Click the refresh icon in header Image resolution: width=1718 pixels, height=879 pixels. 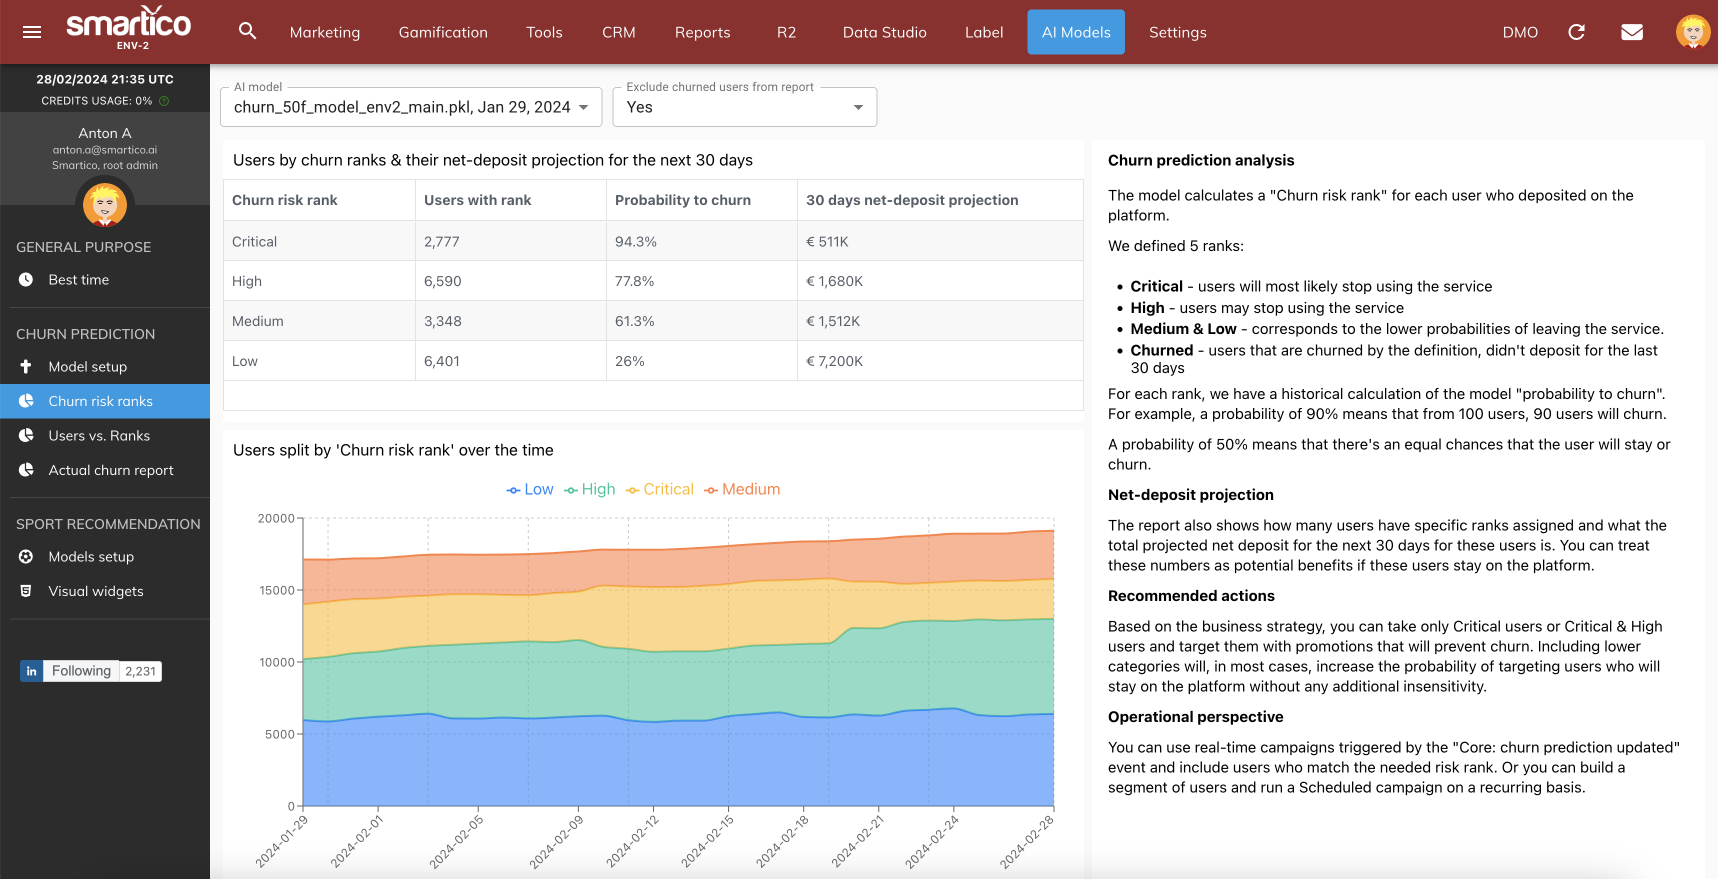(x=1576, y=32)
